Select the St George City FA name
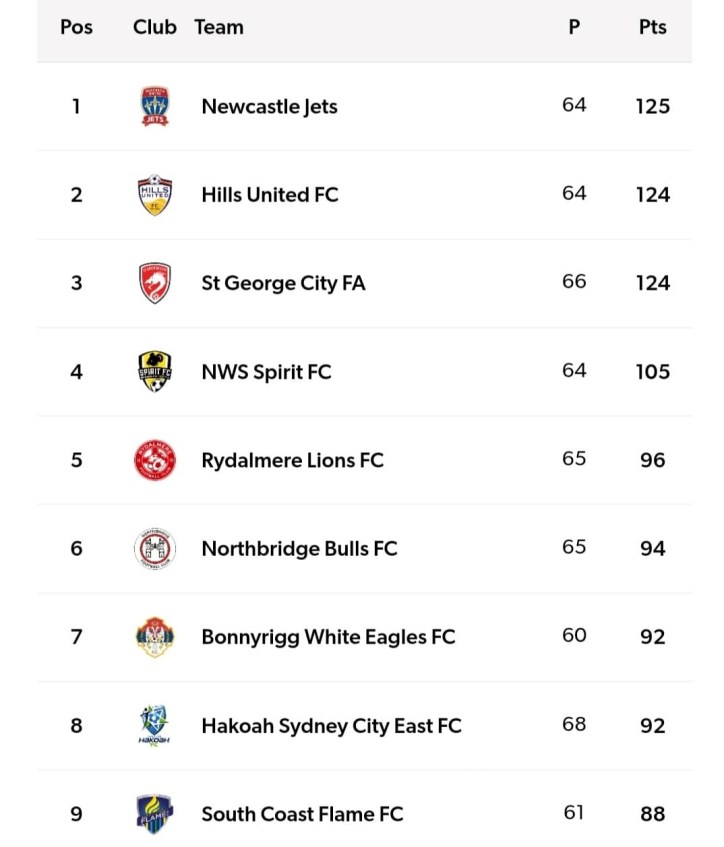The height and width of the screenshot is (847, 724). pos(283,283)
